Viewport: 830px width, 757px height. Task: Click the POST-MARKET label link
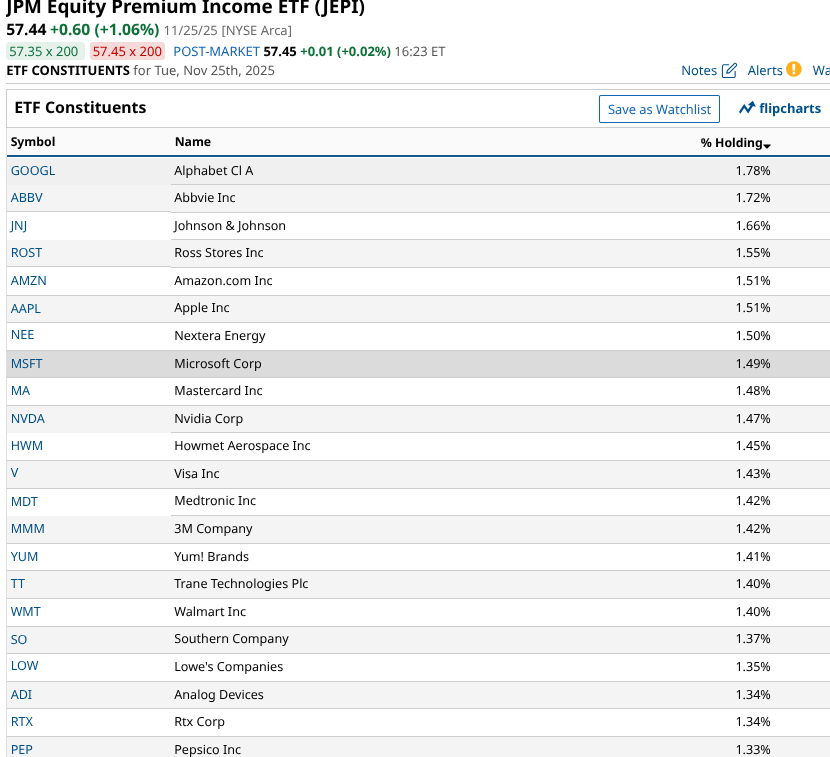(x=216, y=51)
